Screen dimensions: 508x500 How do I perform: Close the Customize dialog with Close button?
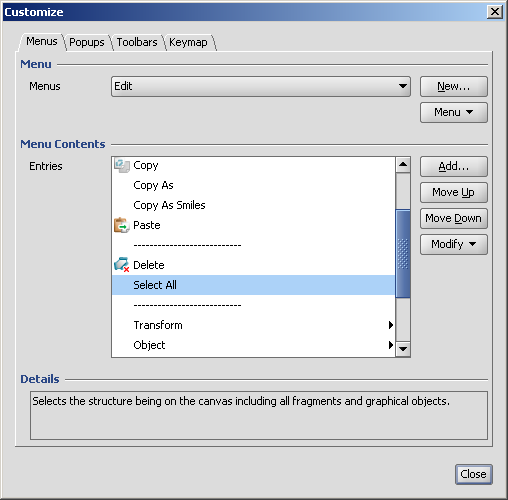(x=473, y=474)
